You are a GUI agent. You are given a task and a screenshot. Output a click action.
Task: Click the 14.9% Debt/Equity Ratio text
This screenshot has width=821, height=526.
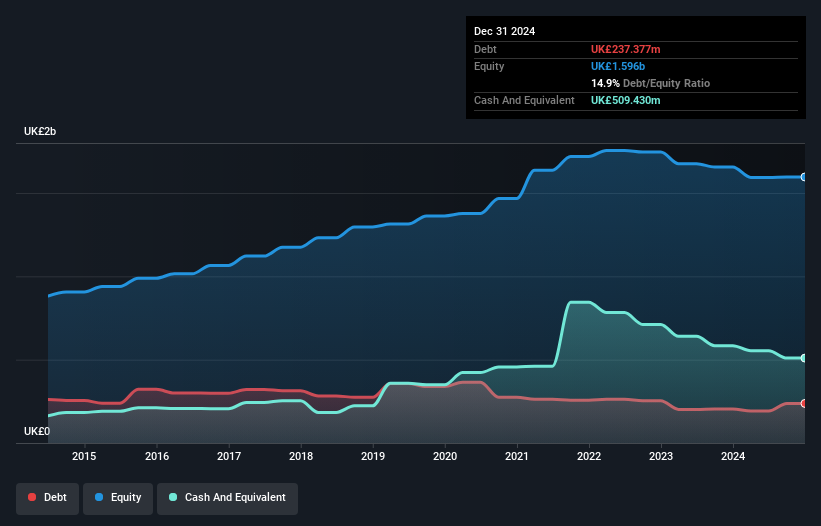click(x=650, y=83)
